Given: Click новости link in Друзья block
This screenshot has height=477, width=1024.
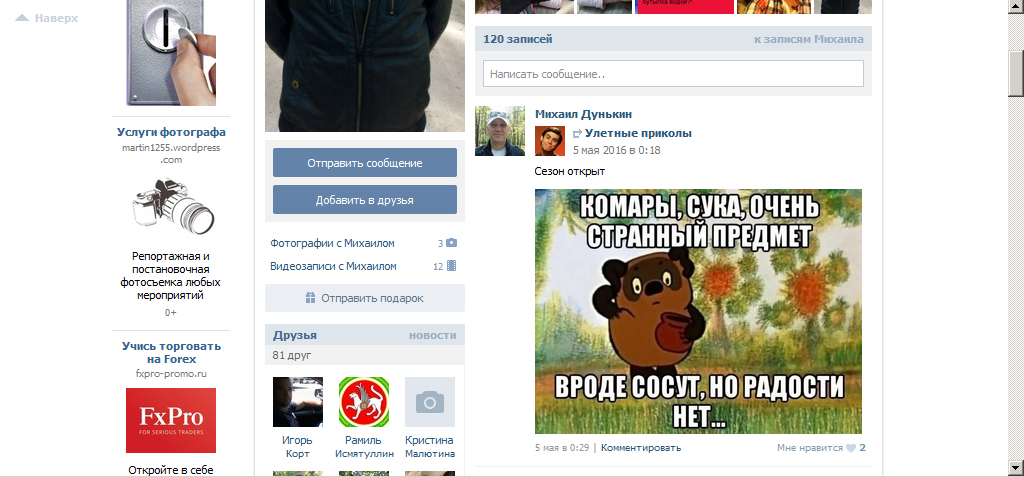Looking at the screenshot, I should (432, 335).
